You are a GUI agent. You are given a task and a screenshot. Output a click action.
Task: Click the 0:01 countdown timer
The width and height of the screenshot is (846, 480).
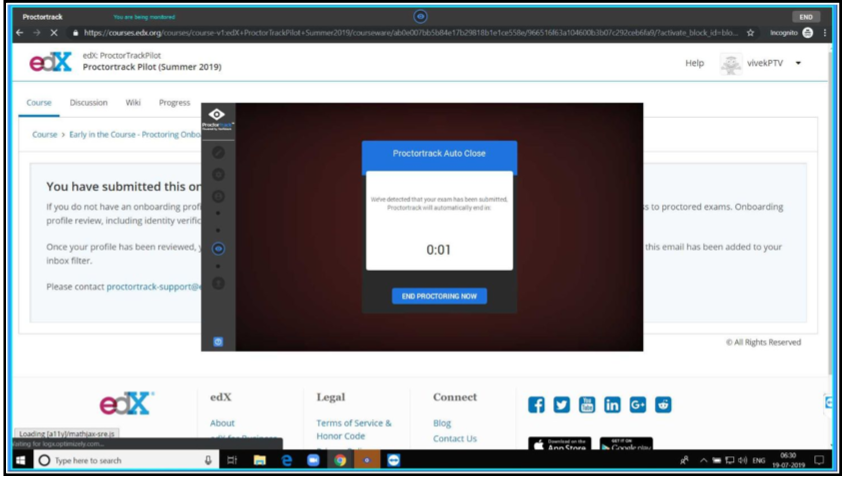pyautogui.click(x=439, y=250)
